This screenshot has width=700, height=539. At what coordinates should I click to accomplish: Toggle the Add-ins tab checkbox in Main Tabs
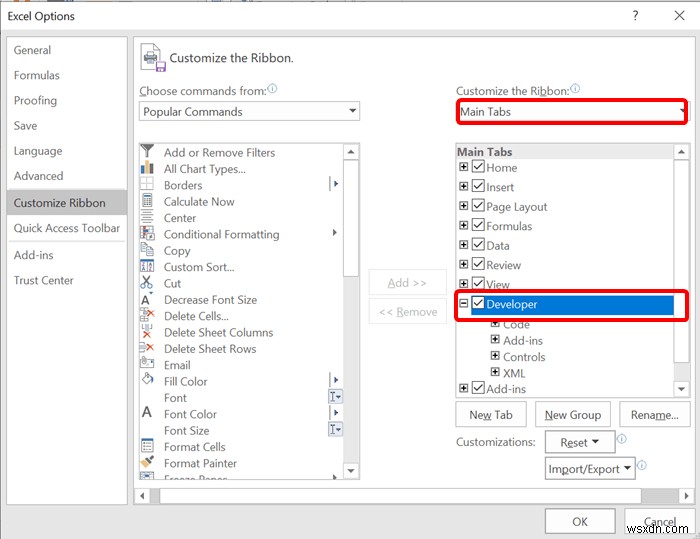(x=478, y=387)
